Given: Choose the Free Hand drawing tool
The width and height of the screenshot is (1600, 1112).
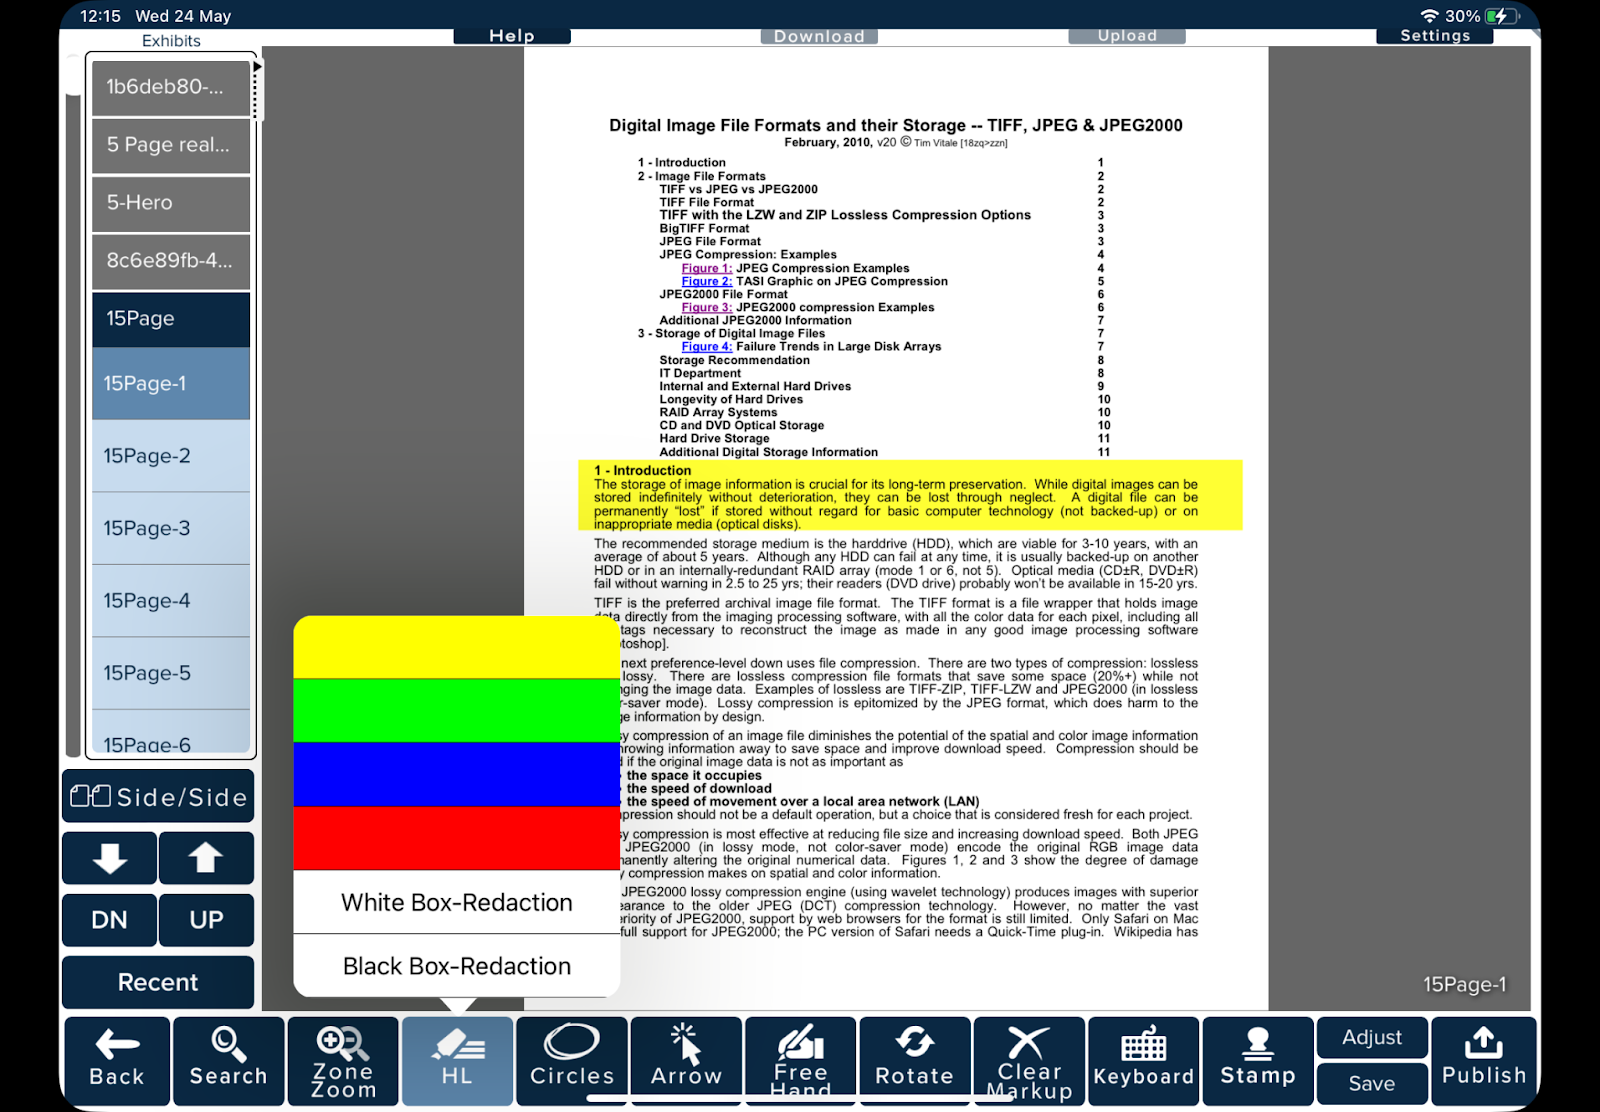Looking at the screenshot, I should [800, 1061].
